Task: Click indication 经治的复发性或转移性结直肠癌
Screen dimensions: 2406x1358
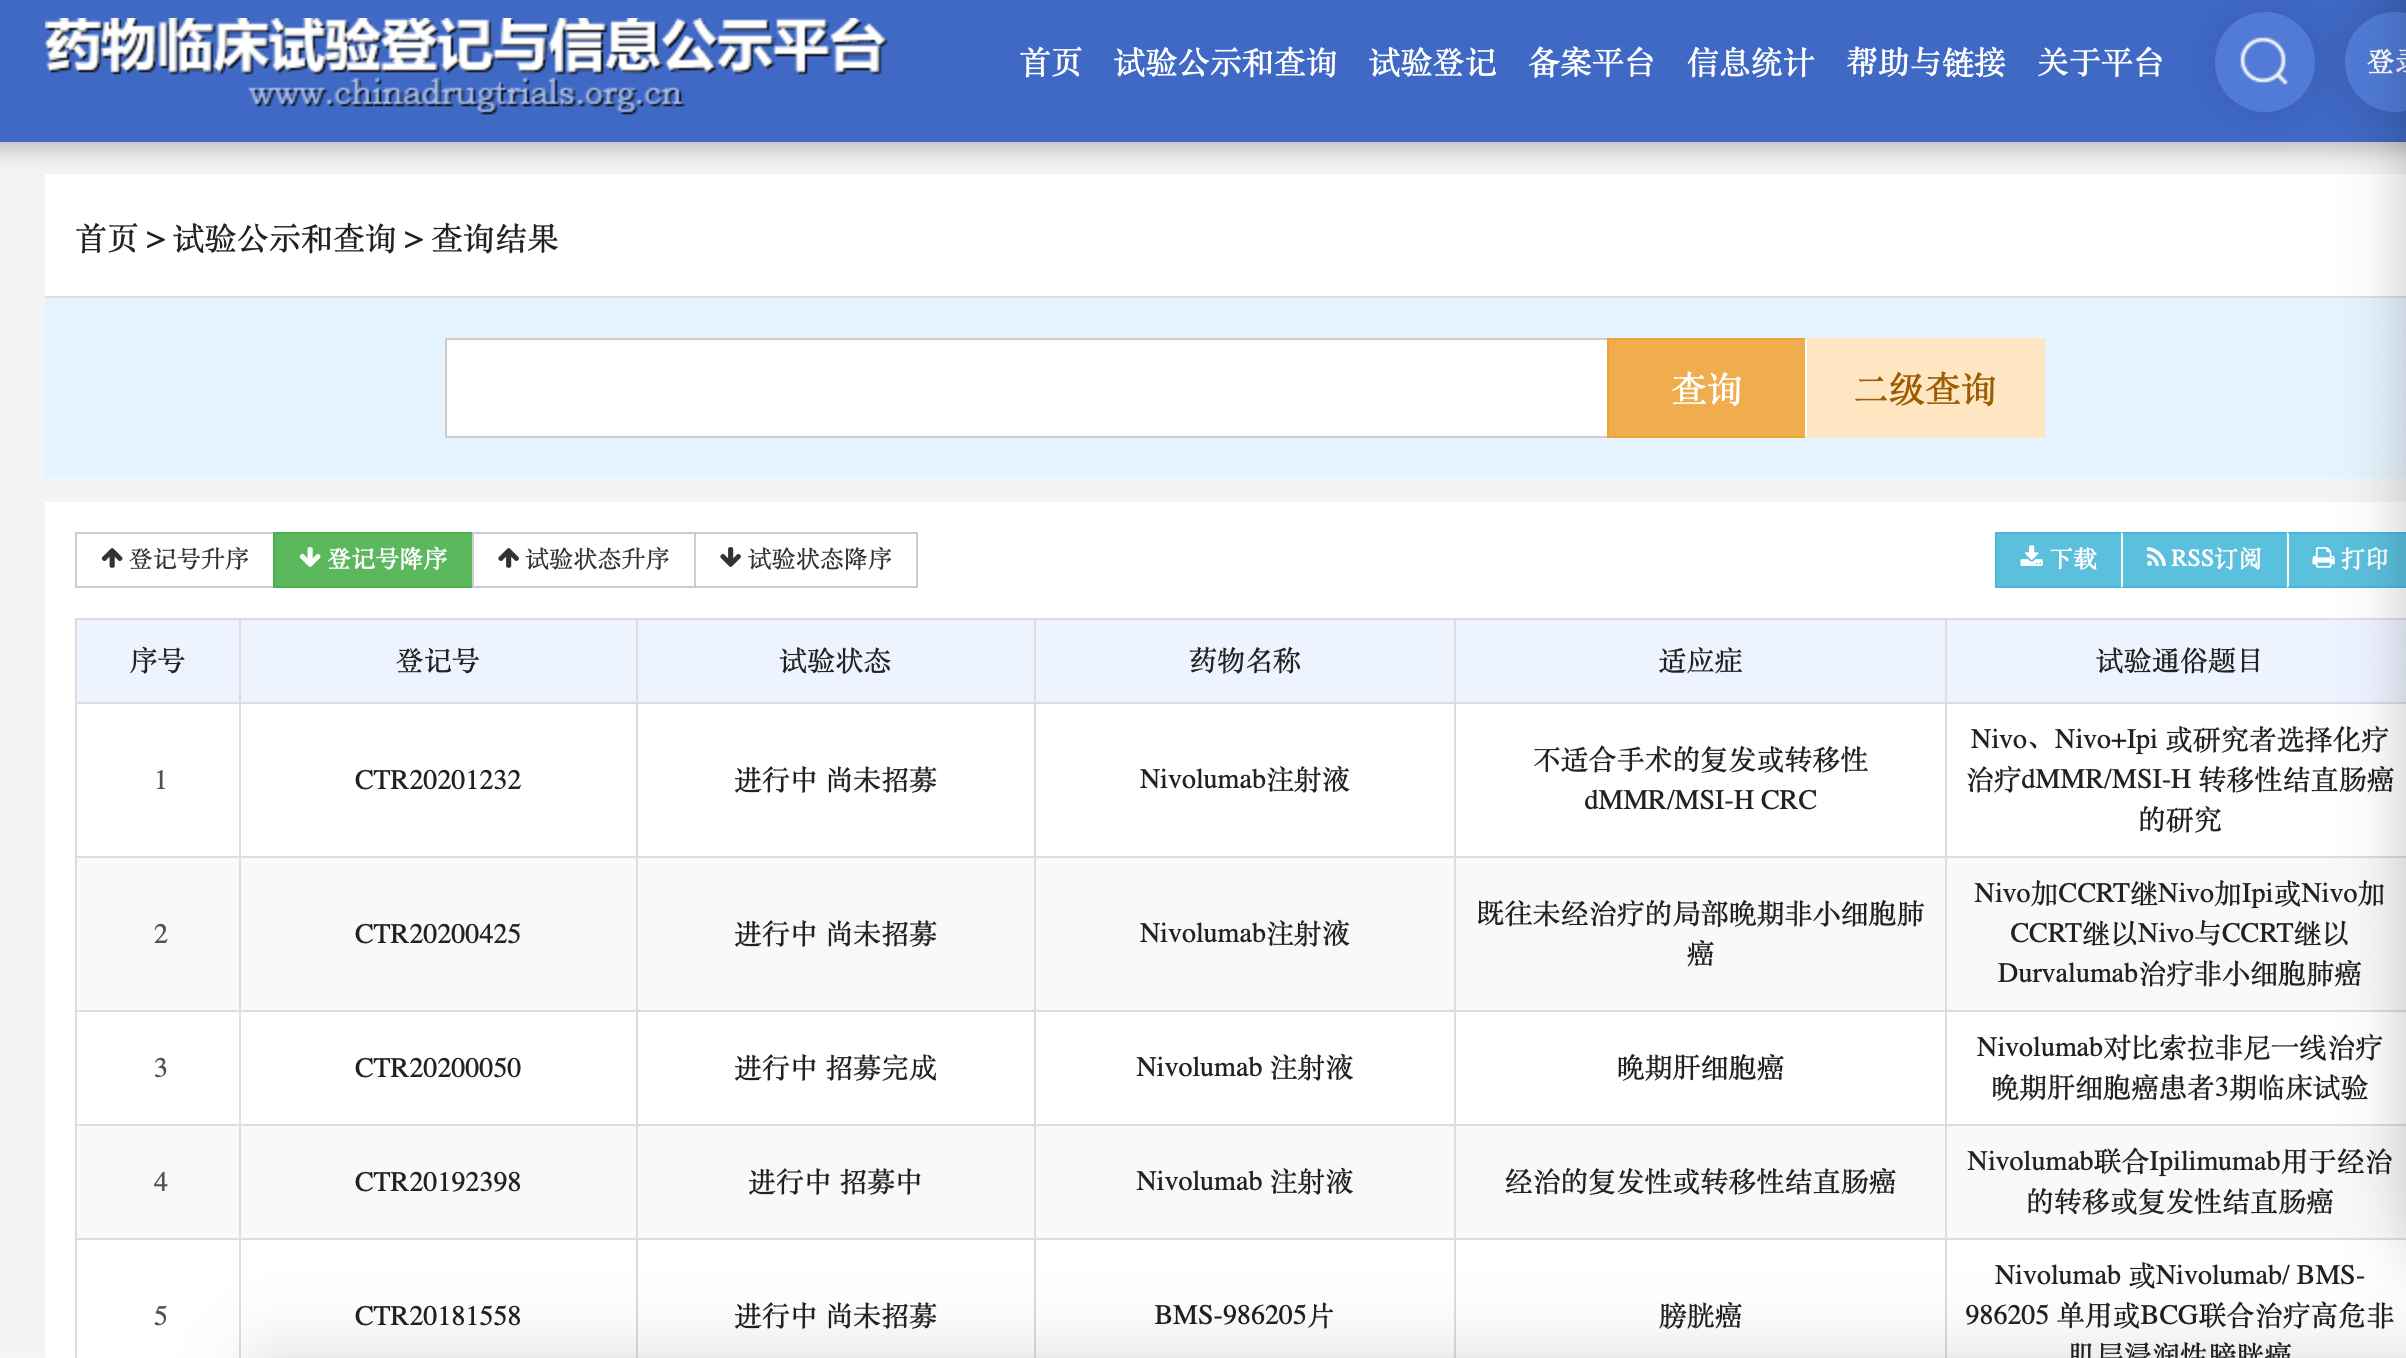Action: coord(1700,1182)
